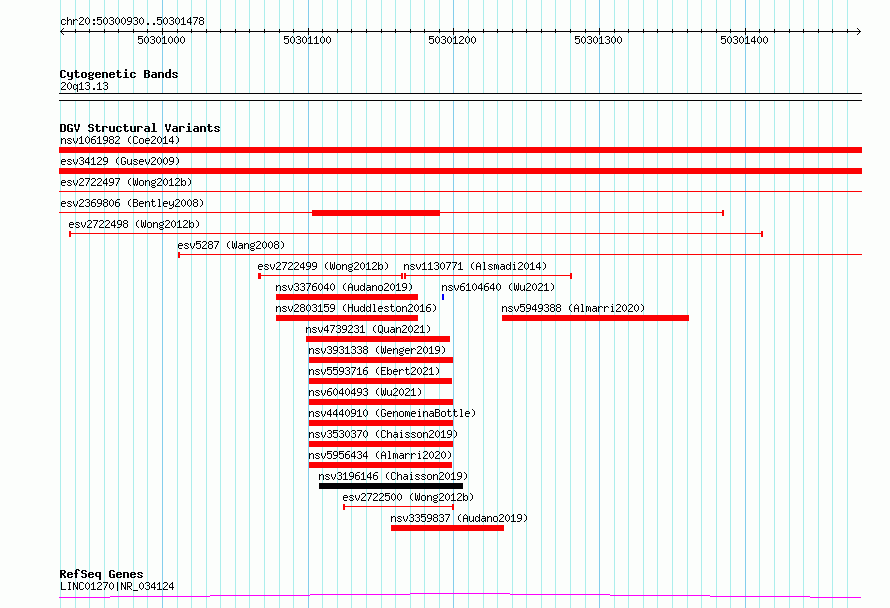Click the 20q13.13 band label

[x=84, y=86]
